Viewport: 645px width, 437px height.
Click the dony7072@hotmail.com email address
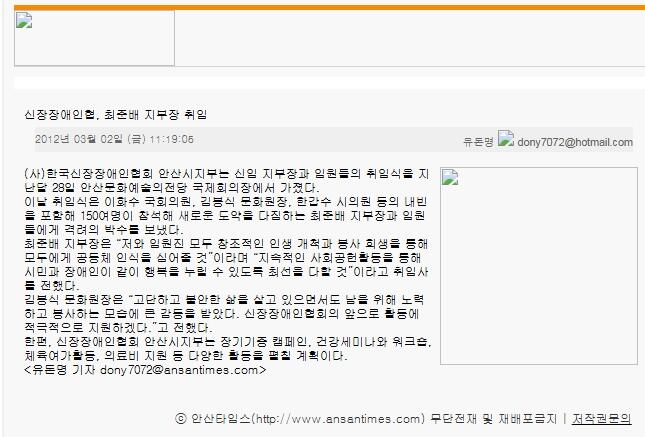(575, 142)
